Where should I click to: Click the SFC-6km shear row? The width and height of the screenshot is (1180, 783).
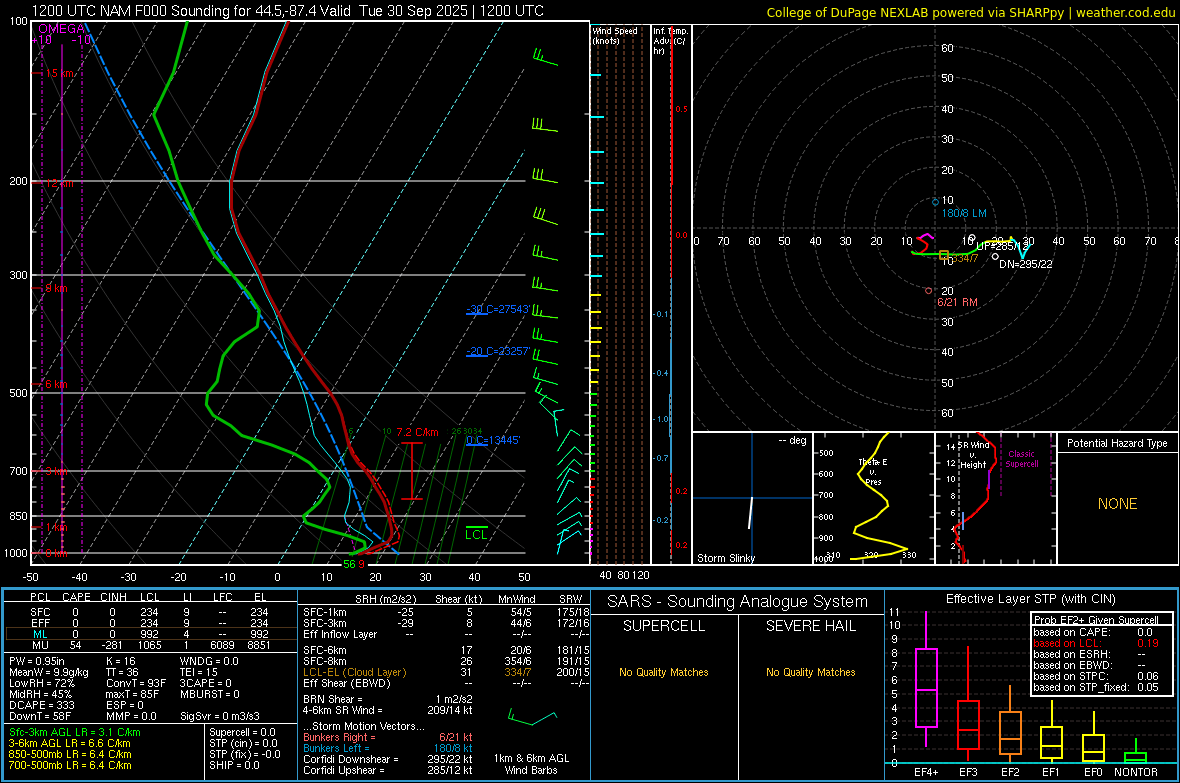(446, 650)
